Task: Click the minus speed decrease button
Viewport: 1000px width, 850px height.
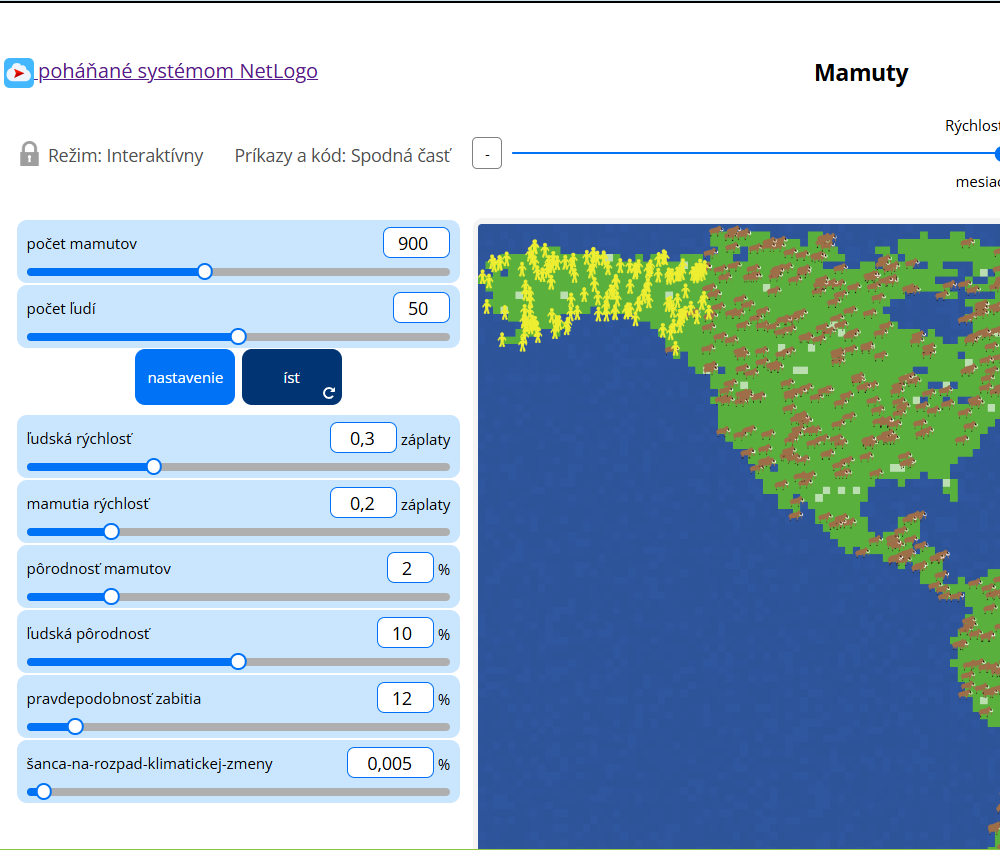Action: (x=487, y=154)
